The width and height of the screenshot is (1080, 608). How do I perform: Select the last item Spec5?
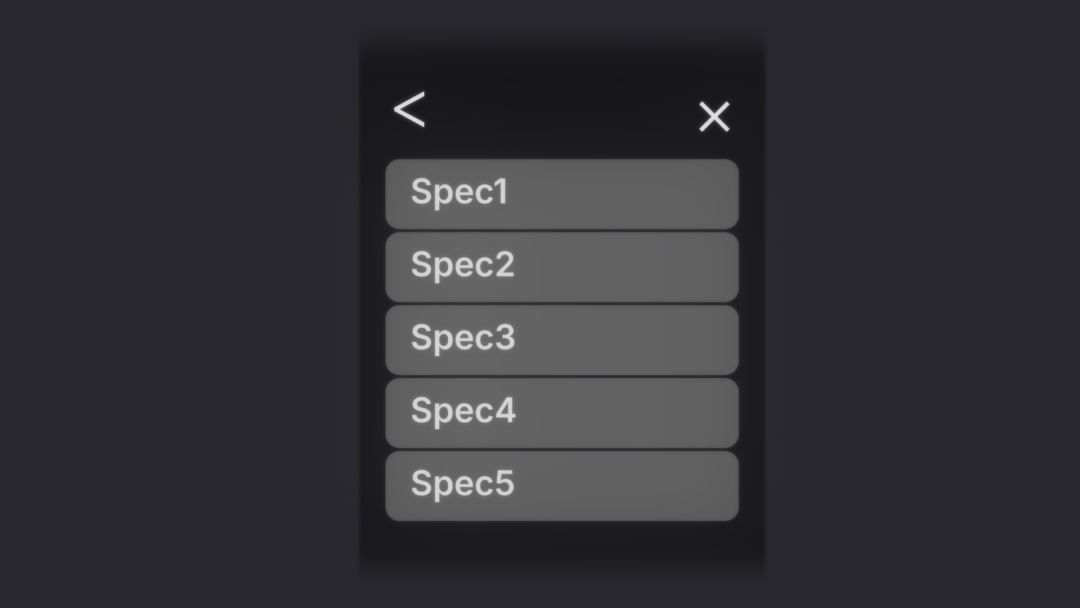click(562, 486)
